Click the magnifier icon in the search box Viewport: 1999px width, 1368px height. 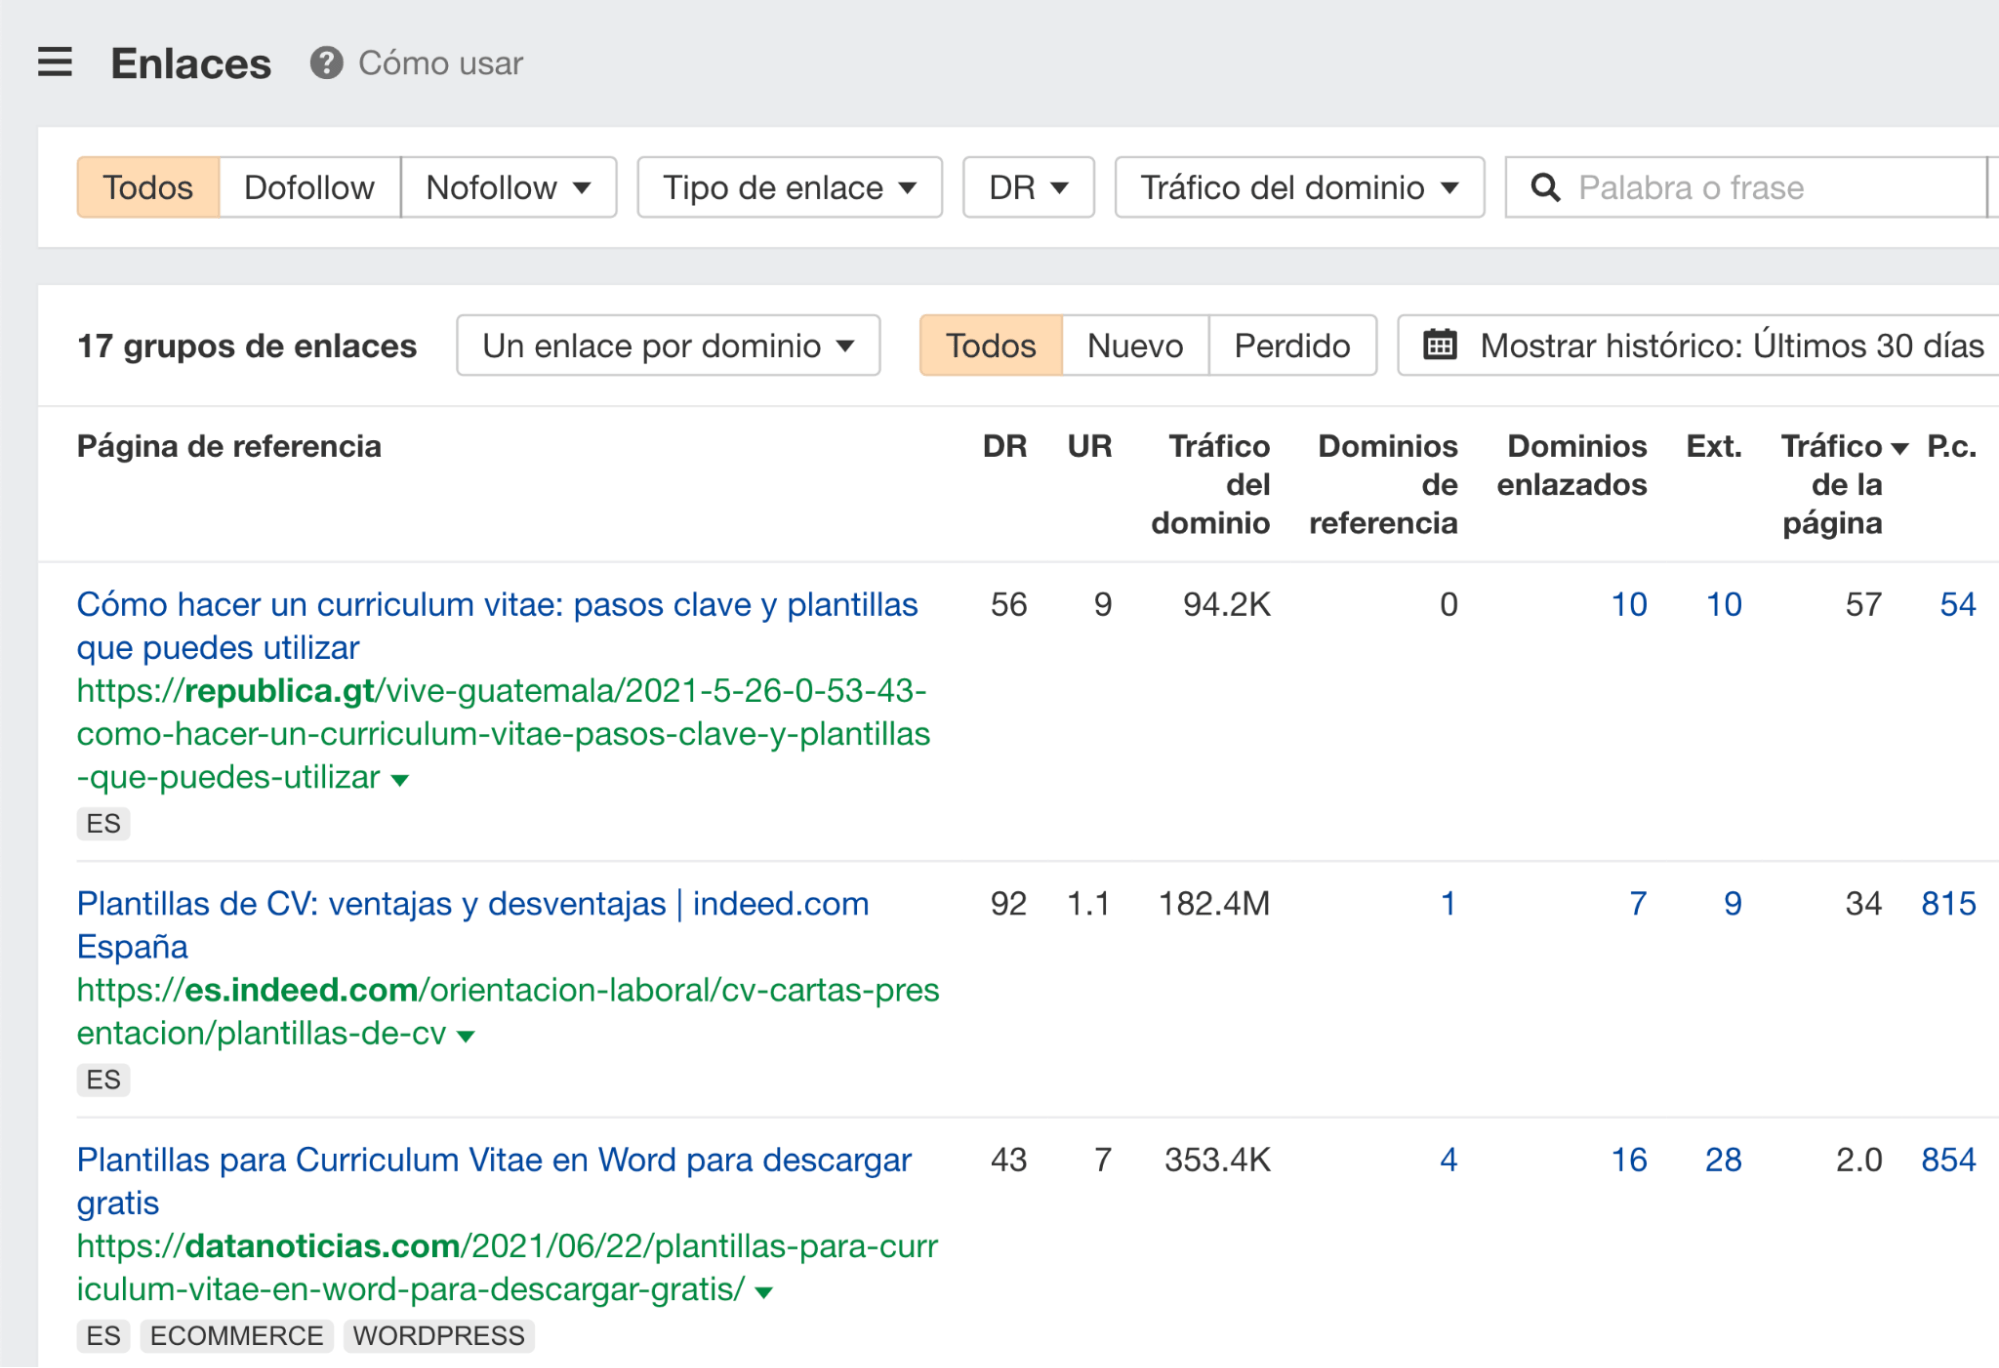(x=1546, y=186)
